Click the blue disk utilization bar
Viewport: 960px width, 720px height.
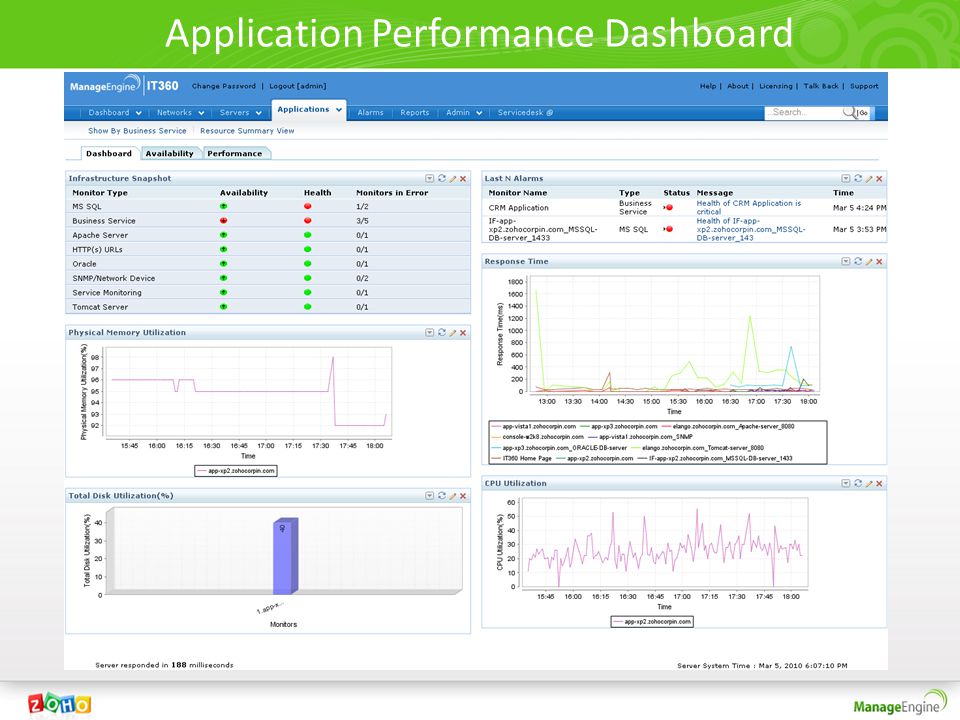(x=285, y=556)
